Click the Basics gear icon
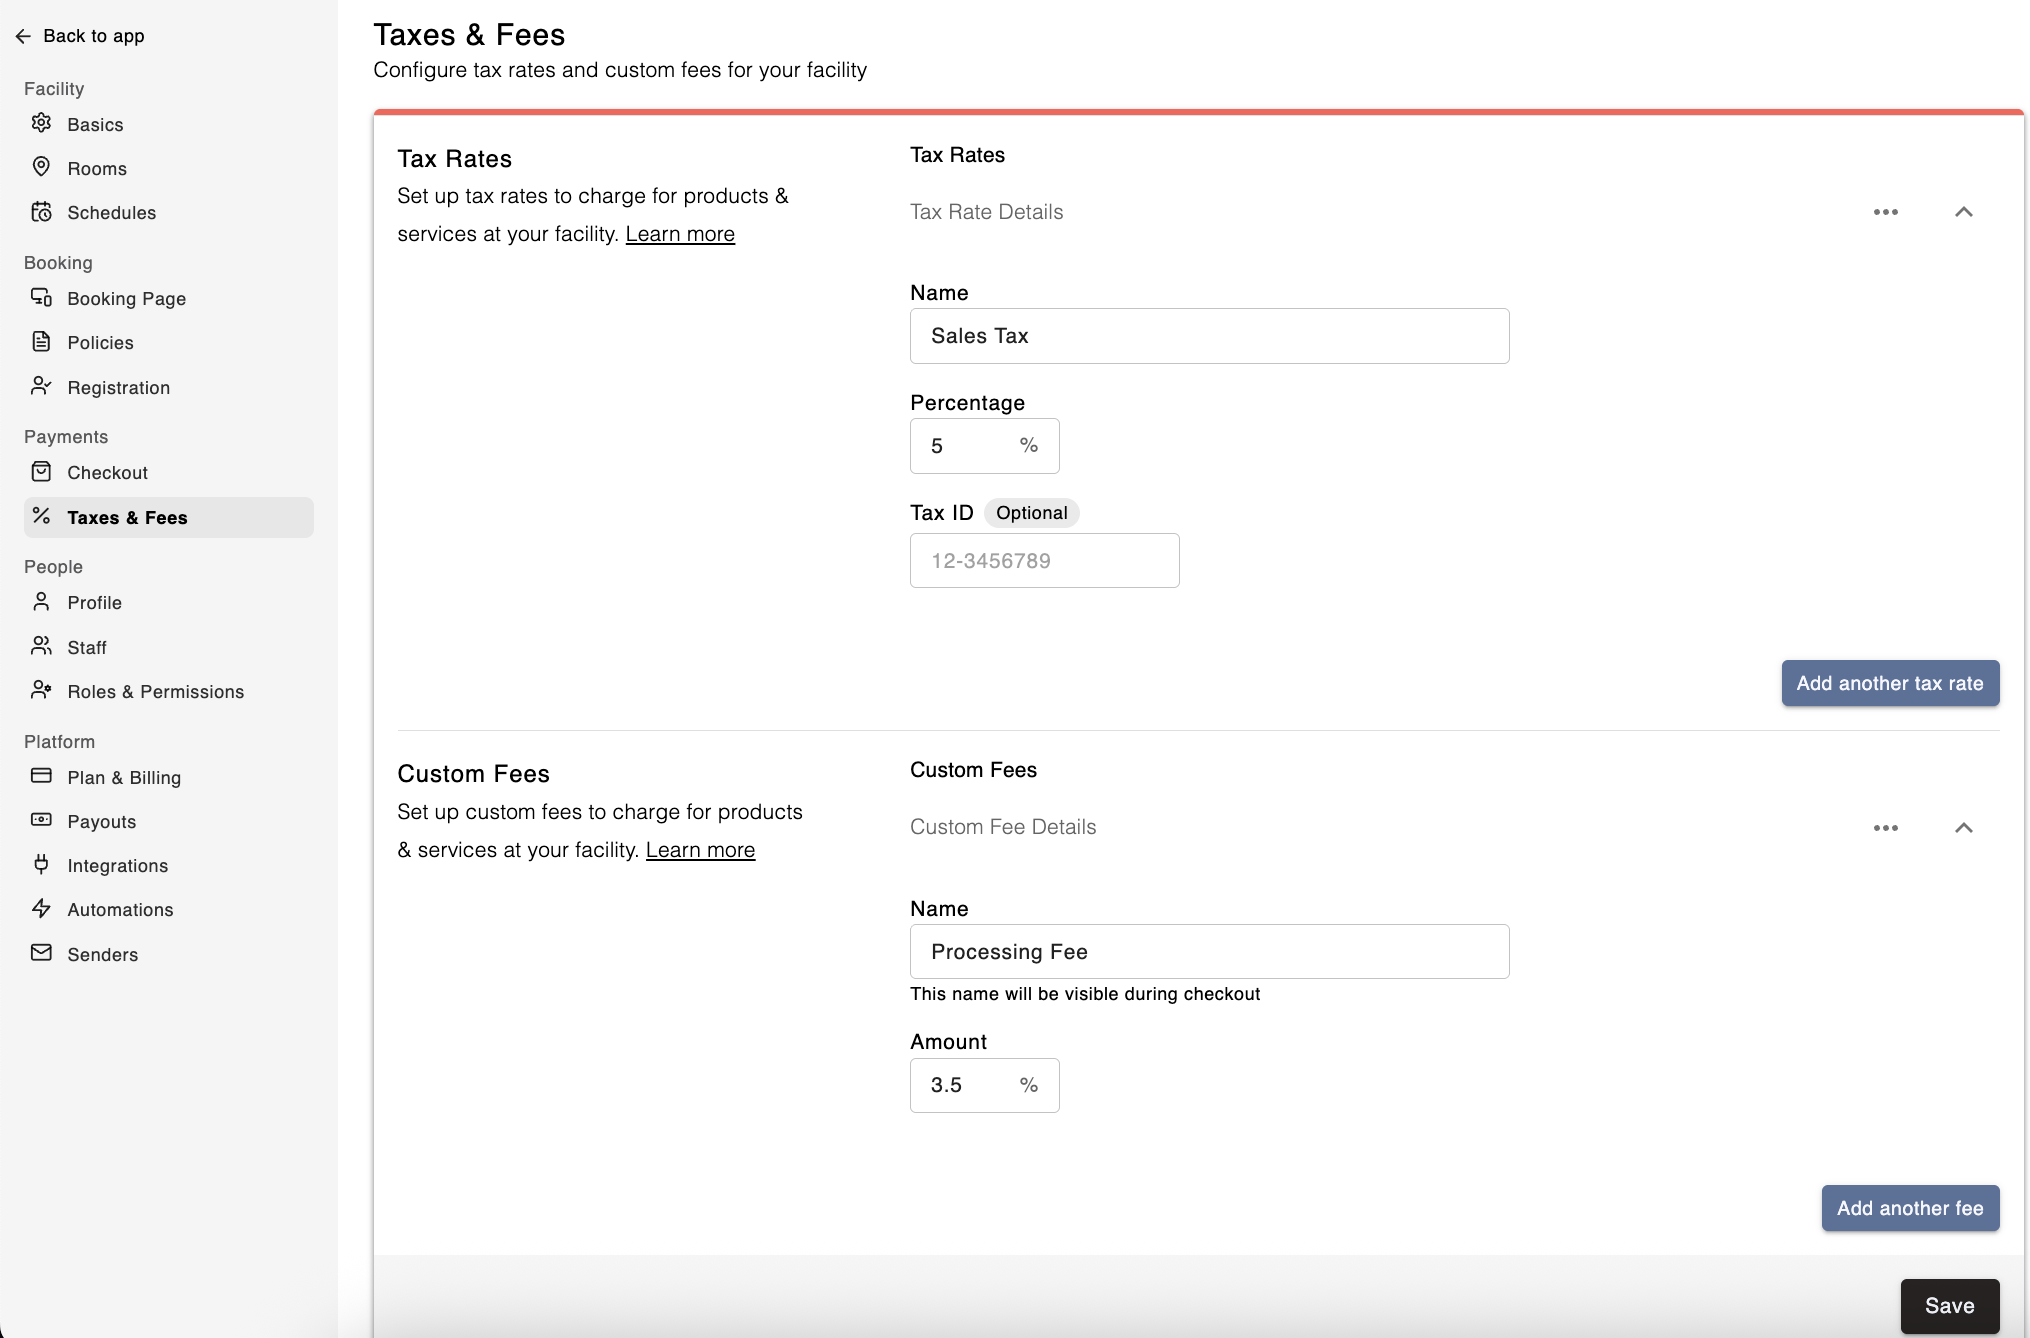The width and height of the screenshot is (2030, 1338). (x=41, y=123)
